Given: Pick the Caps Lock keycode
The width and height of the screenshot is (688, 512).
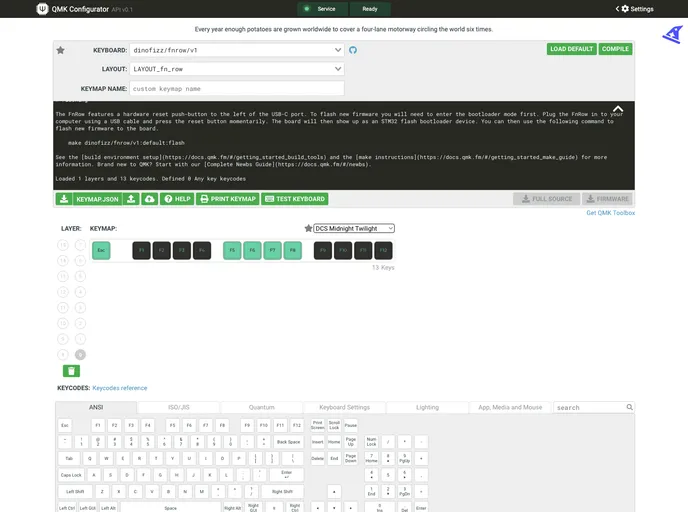Looking at the screenshot, I should (x=71, y=475).
